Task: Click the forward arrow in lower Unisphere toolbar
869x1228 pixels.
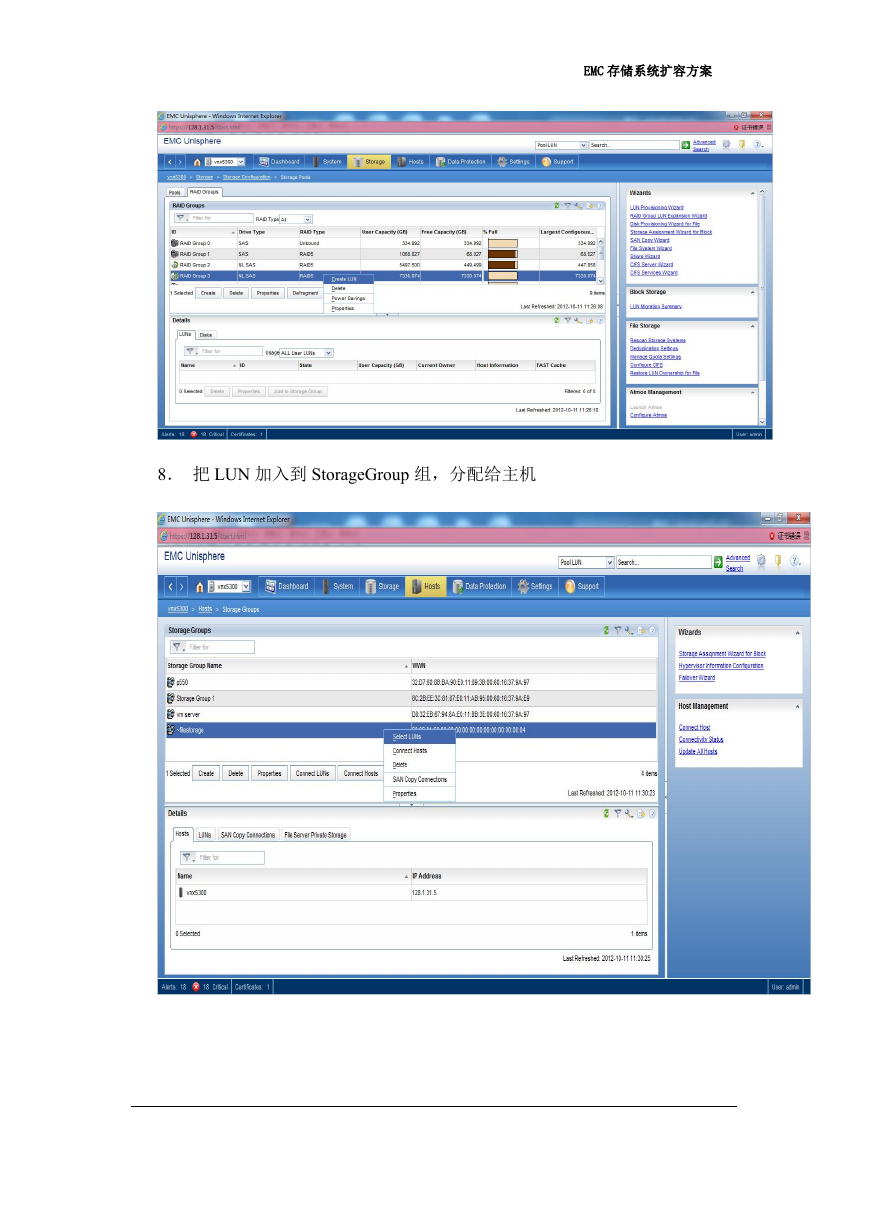Action: 182,586
